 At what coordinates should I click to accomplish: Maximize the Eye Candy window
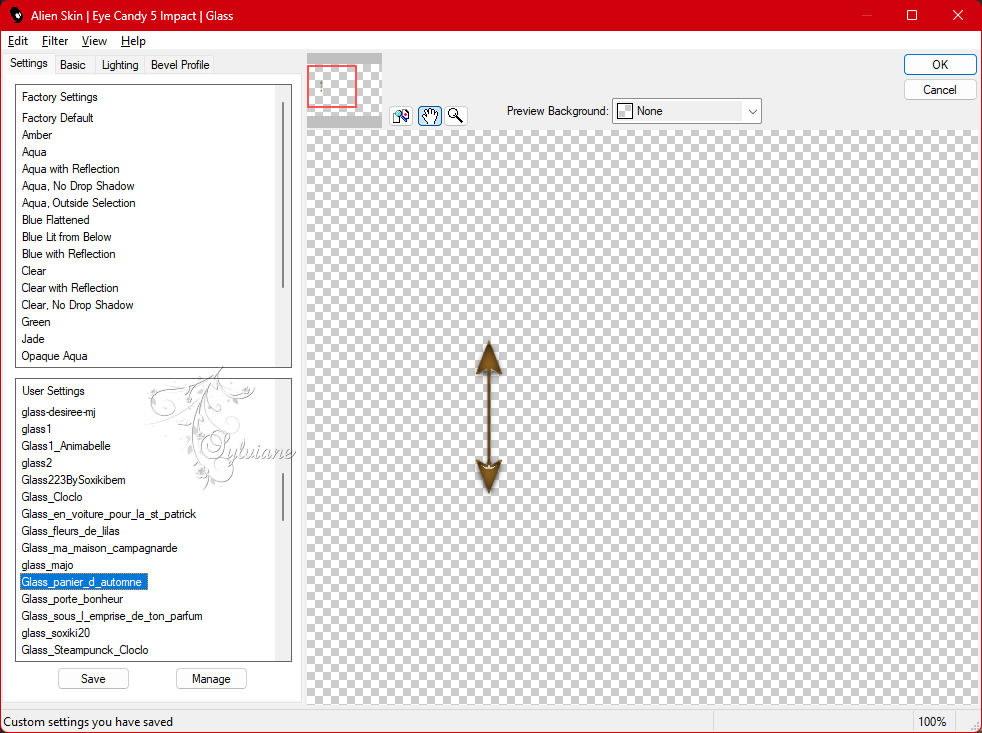912,15
